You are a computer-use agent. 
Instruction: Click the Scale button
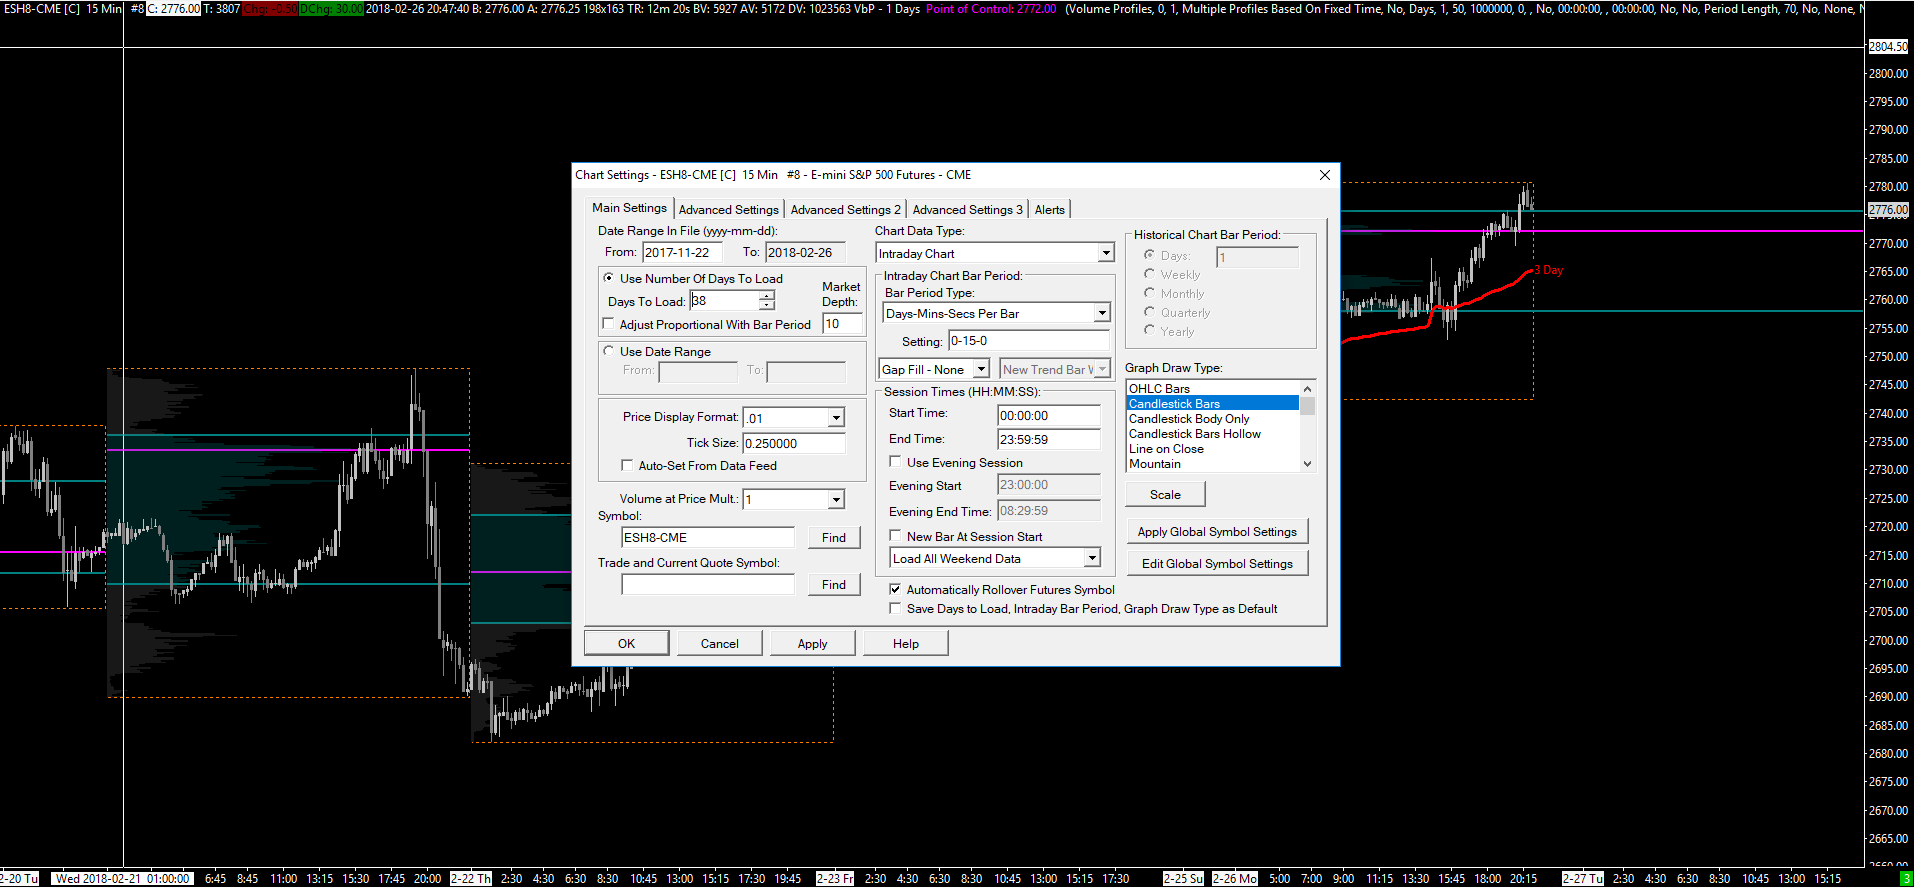(1165, 494)
